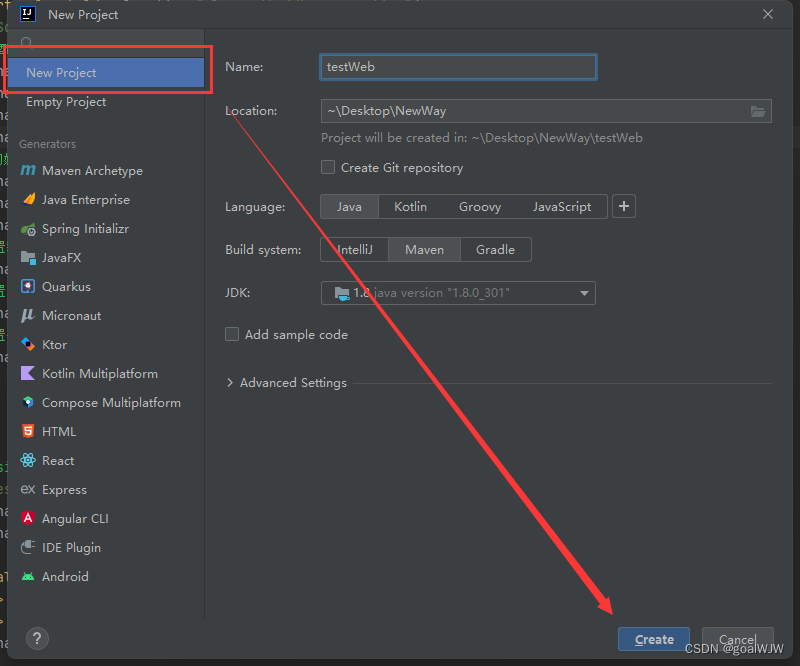Image resolution: width=800 pixels, height=666 pixels.
Task: Tick the Add sample code checkbox
Action: tap(232, 334)
